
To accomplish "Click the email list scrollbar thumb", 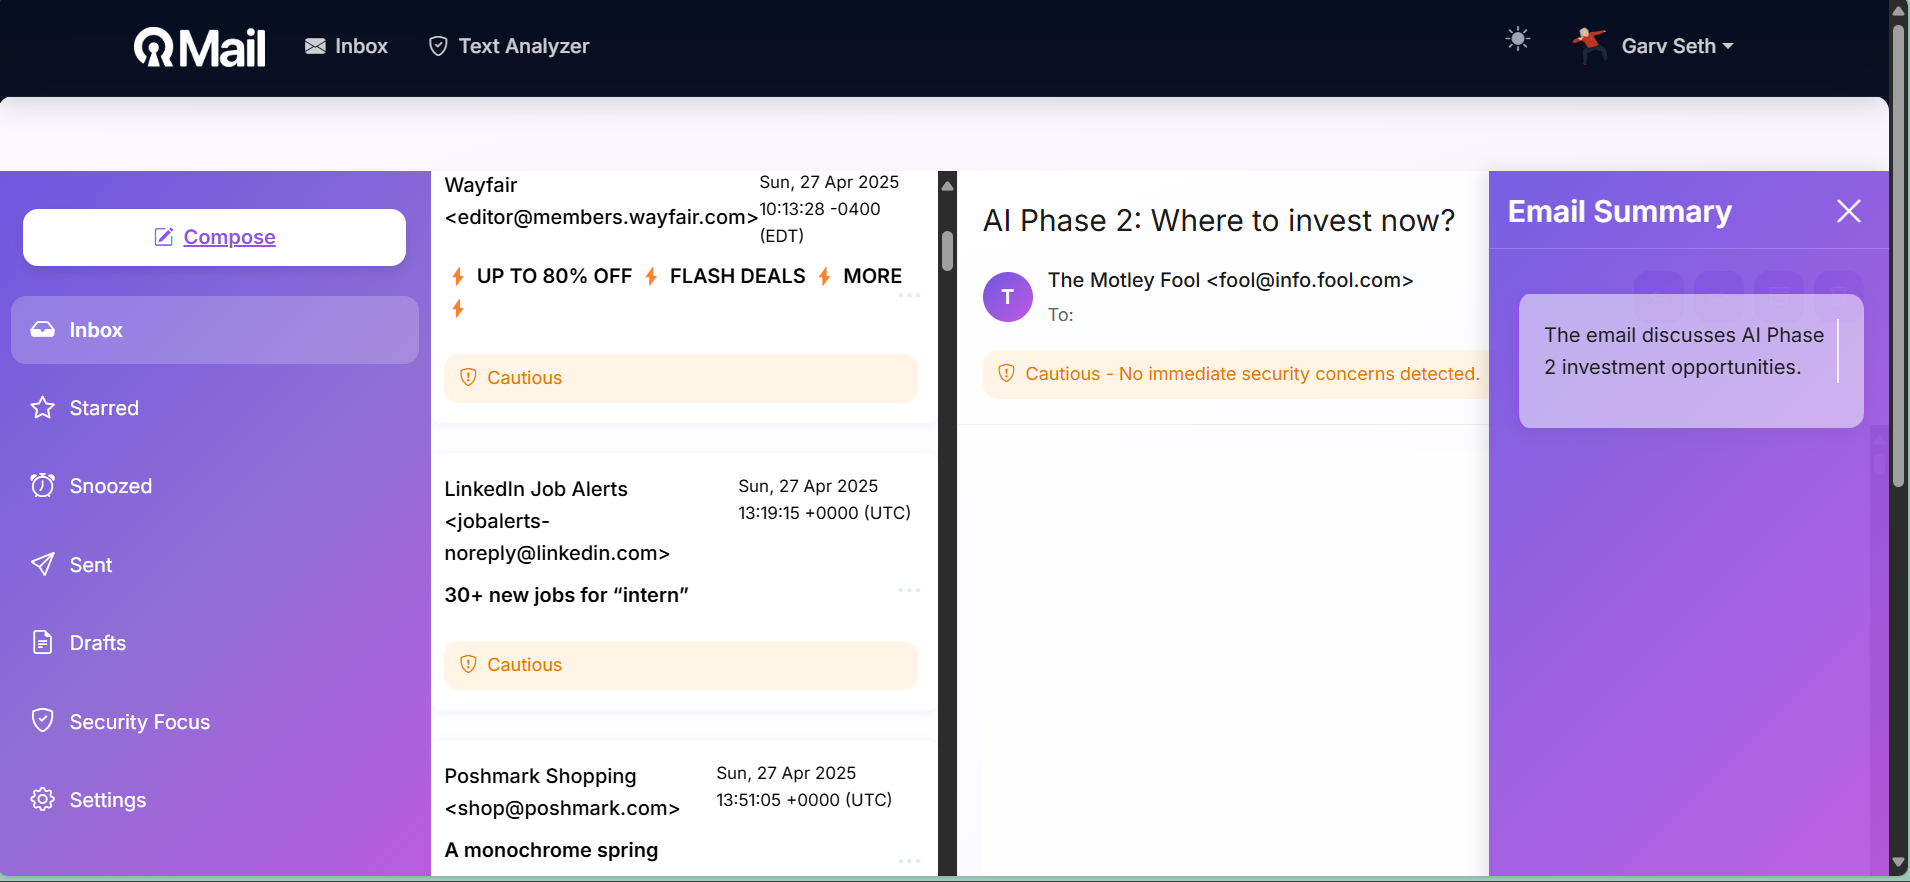I will tap(947, 251).
